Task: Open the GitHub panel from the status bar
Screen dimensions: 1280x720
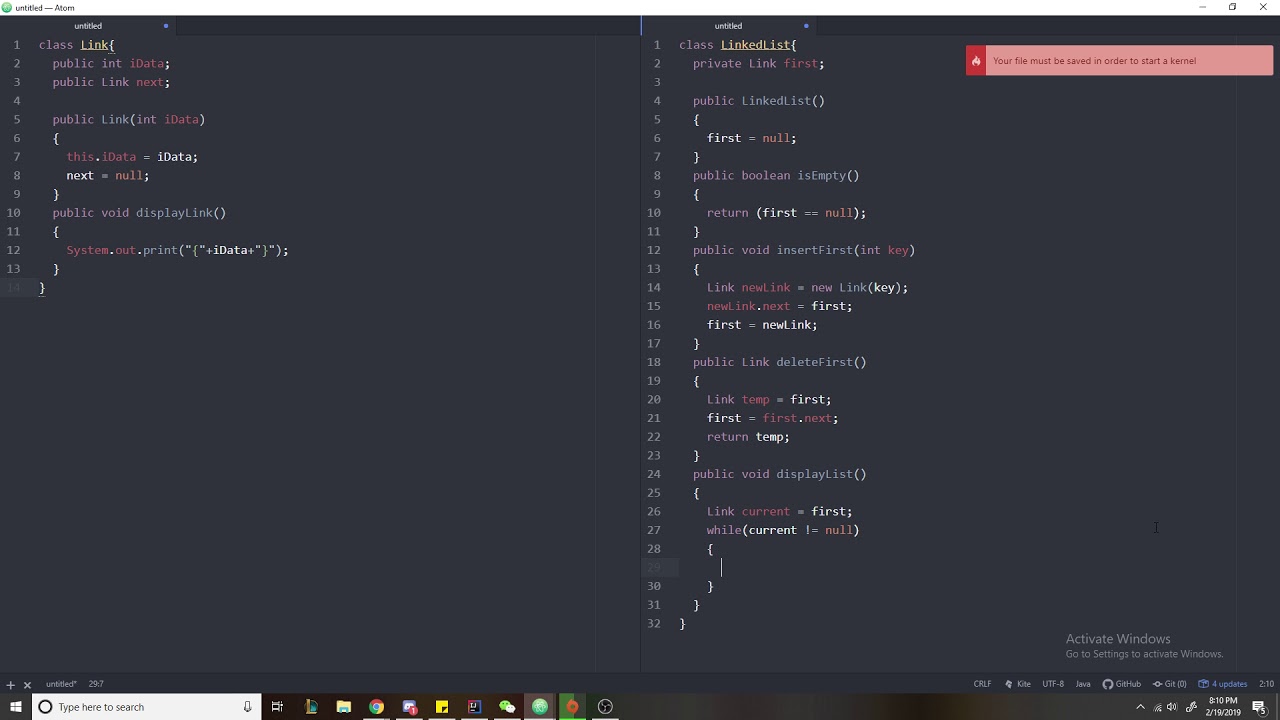Action: click(x=1122, y=684)
